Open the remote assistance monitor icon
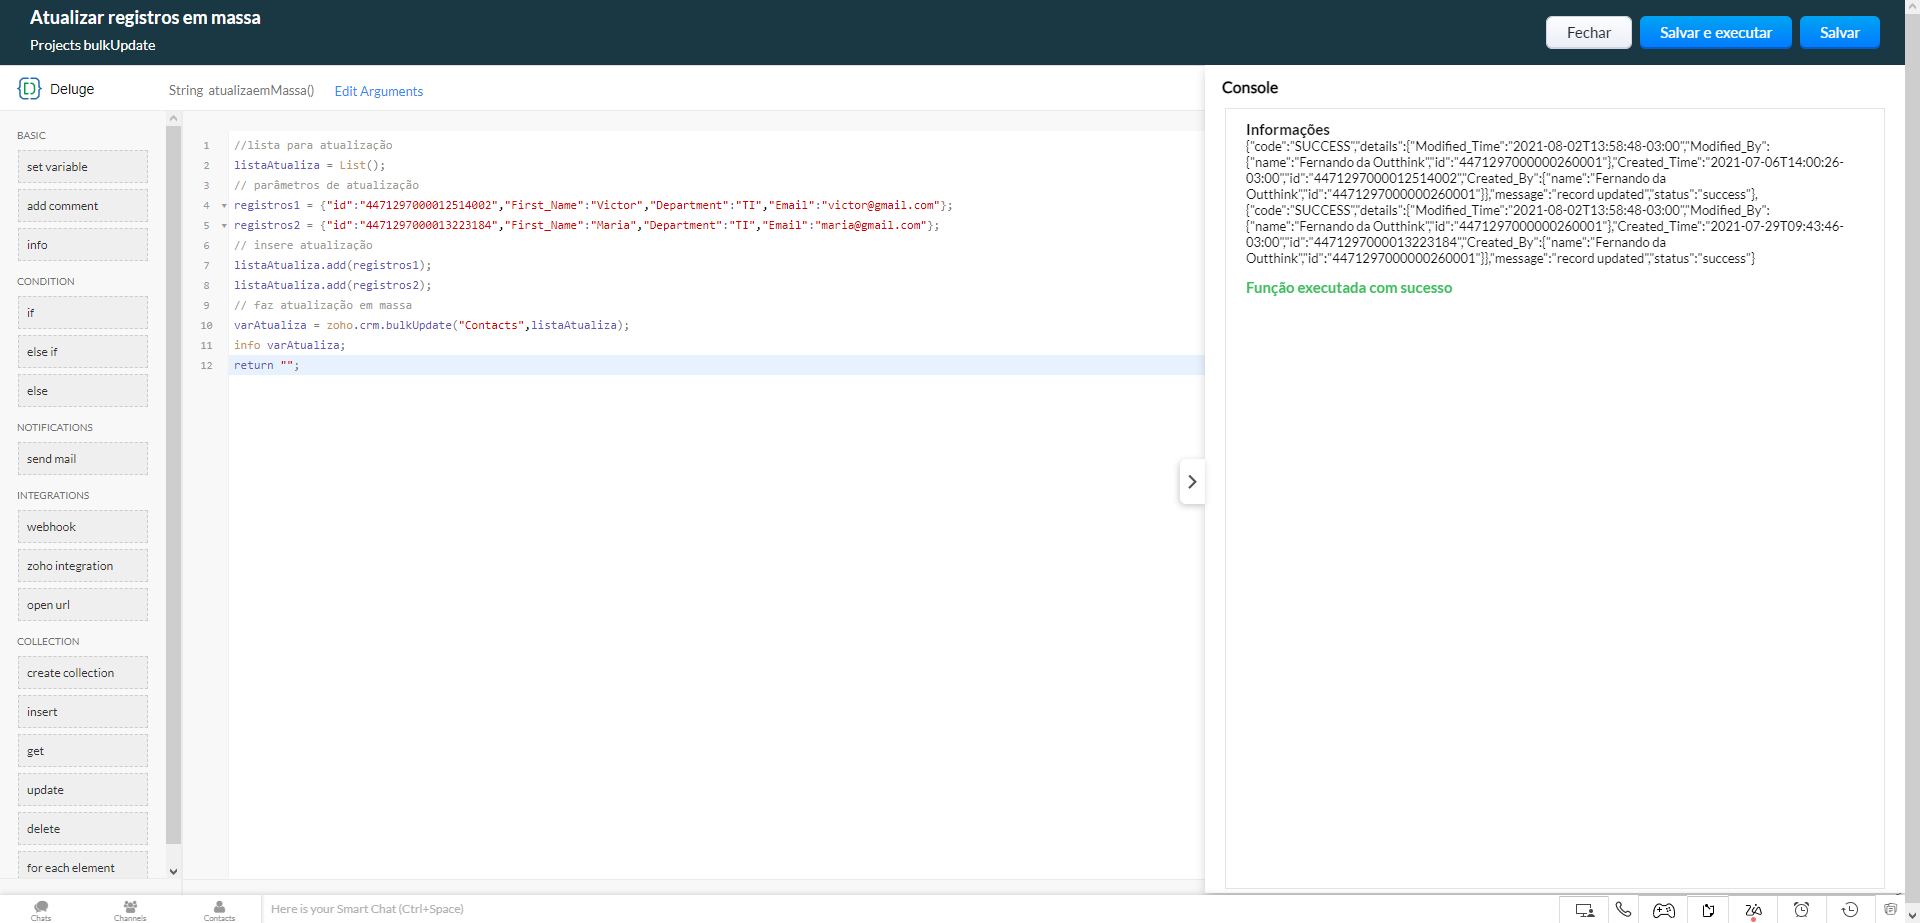The height and width of the screenshot is (923, 1920). click(x=1585, y=910)
